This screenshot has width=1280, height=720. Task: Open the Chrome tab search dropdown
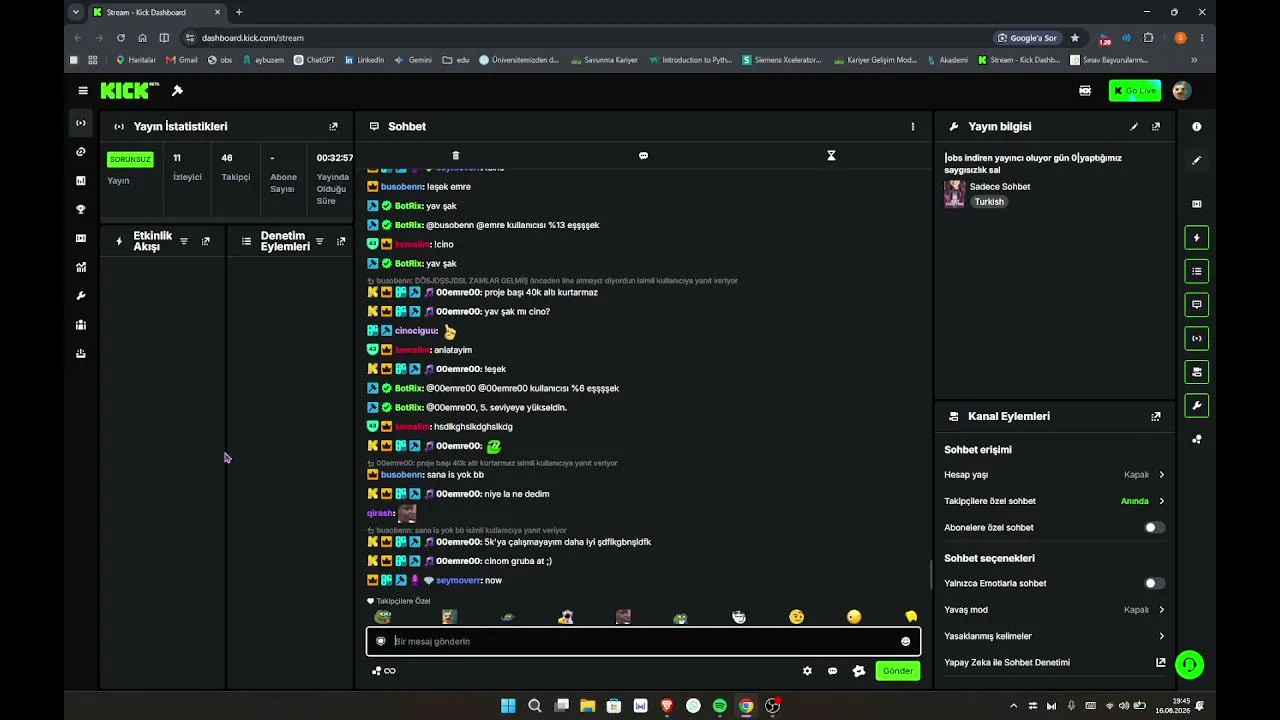point(76,12)
